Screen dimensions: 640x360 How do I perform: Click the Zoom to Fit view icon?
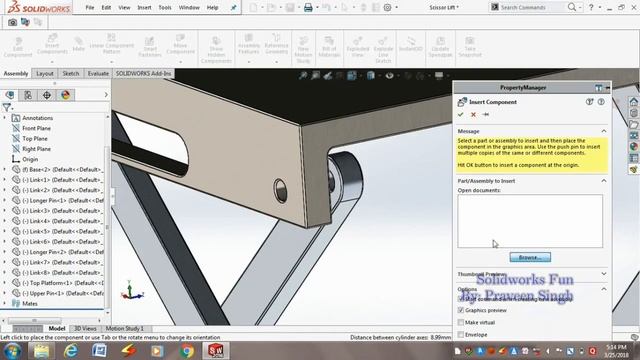[303, 76]
